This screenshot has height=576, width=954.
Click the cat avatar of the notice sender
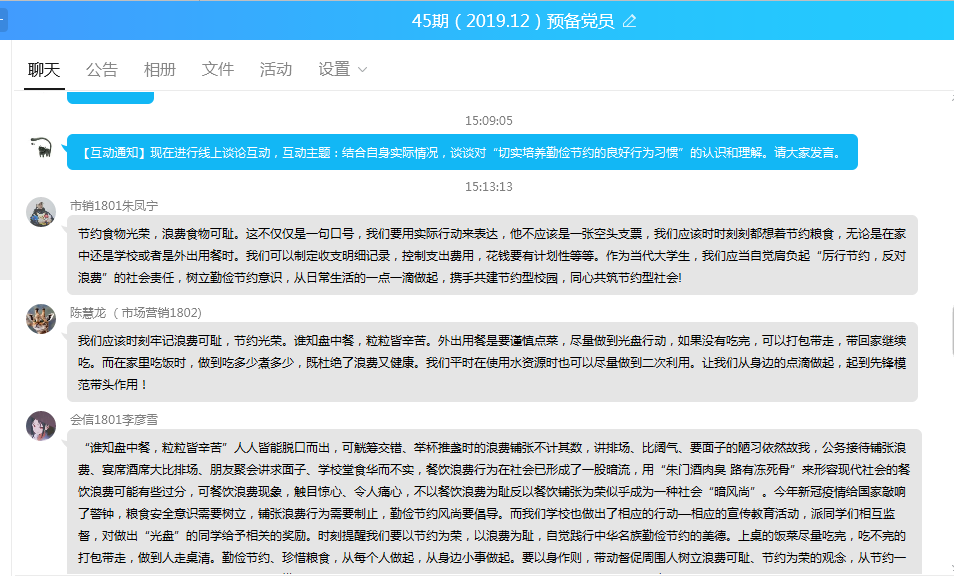click(41, 149)
